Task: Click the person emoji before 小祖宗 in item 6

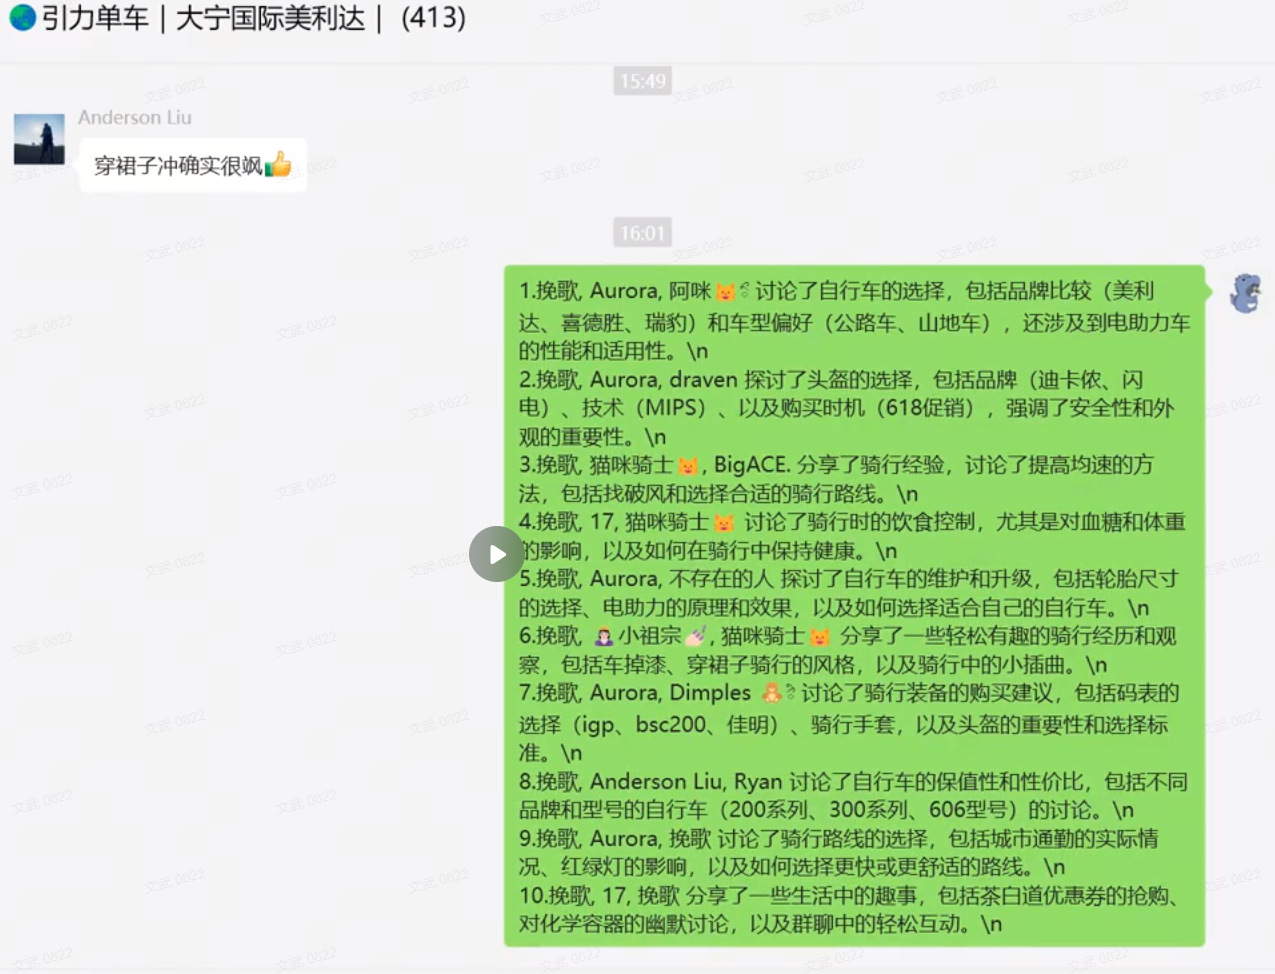Action: [604, 636]
